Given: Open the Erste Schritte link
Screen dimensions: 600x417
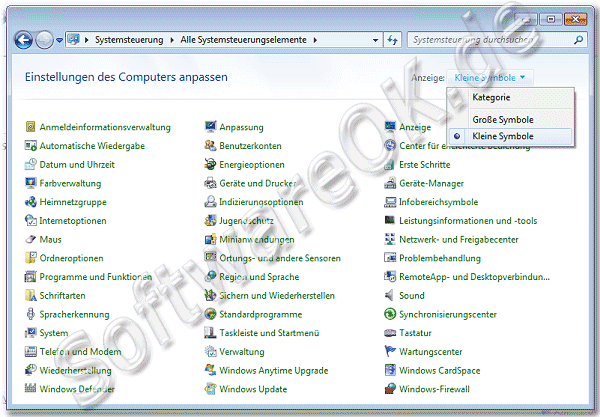Looking at the screenshot, I should 425,165.
